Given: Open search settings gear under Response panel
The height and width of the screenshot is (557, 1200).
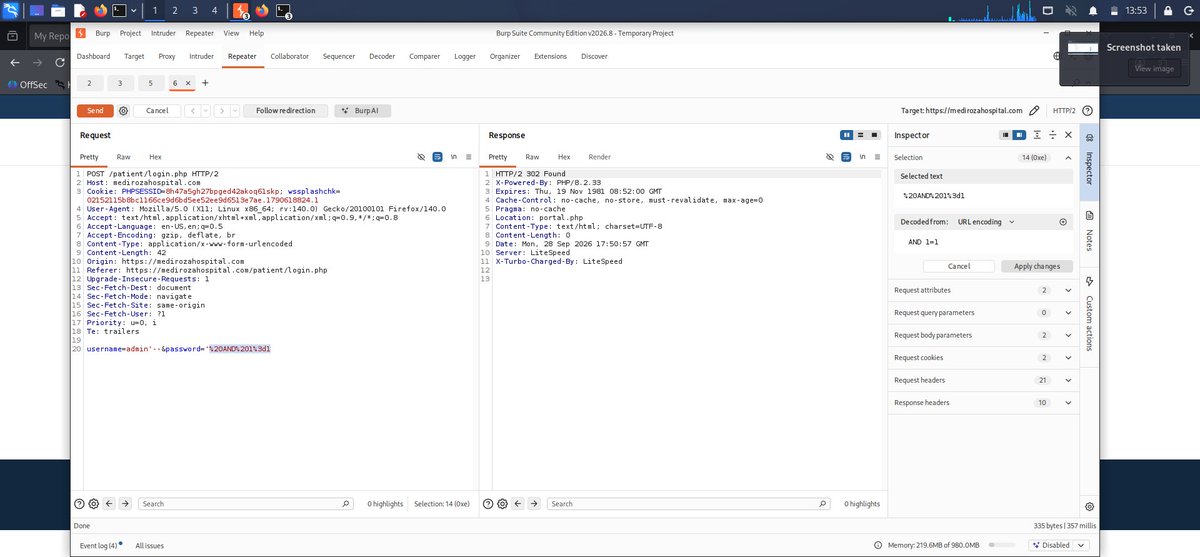Looking at the screenshot, I should click(501, 503).
